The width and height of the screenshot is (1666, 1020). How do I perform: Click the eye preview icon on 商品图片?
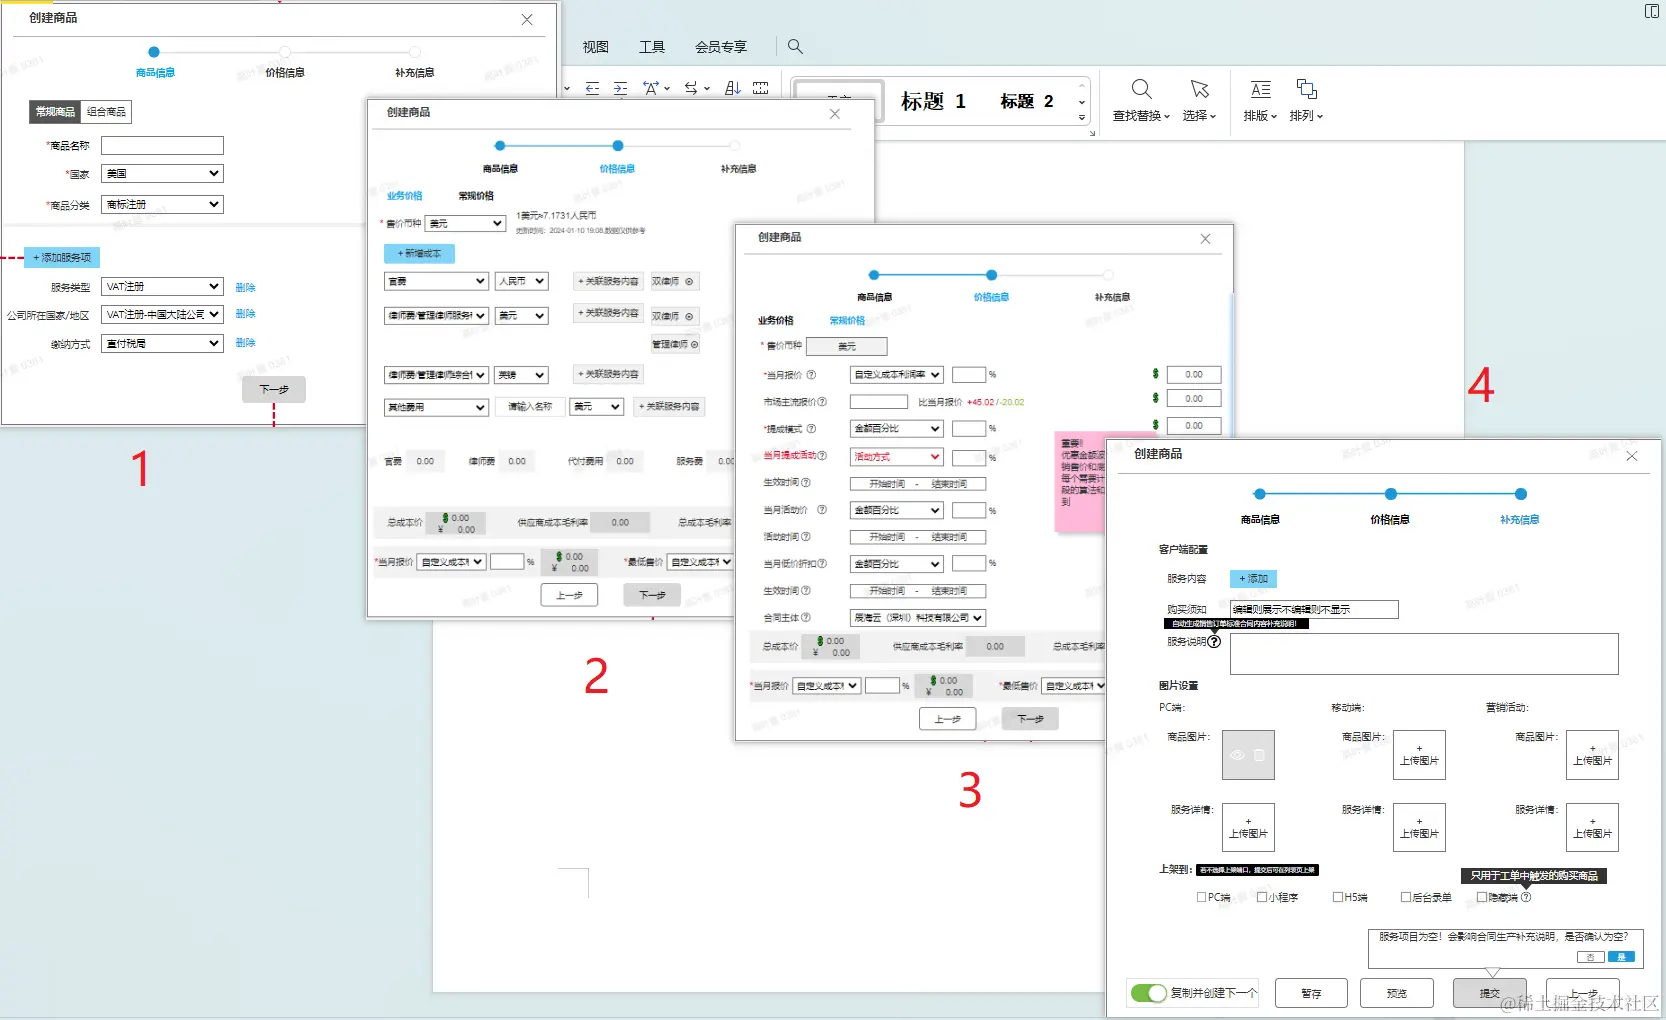coord(1237,755)
